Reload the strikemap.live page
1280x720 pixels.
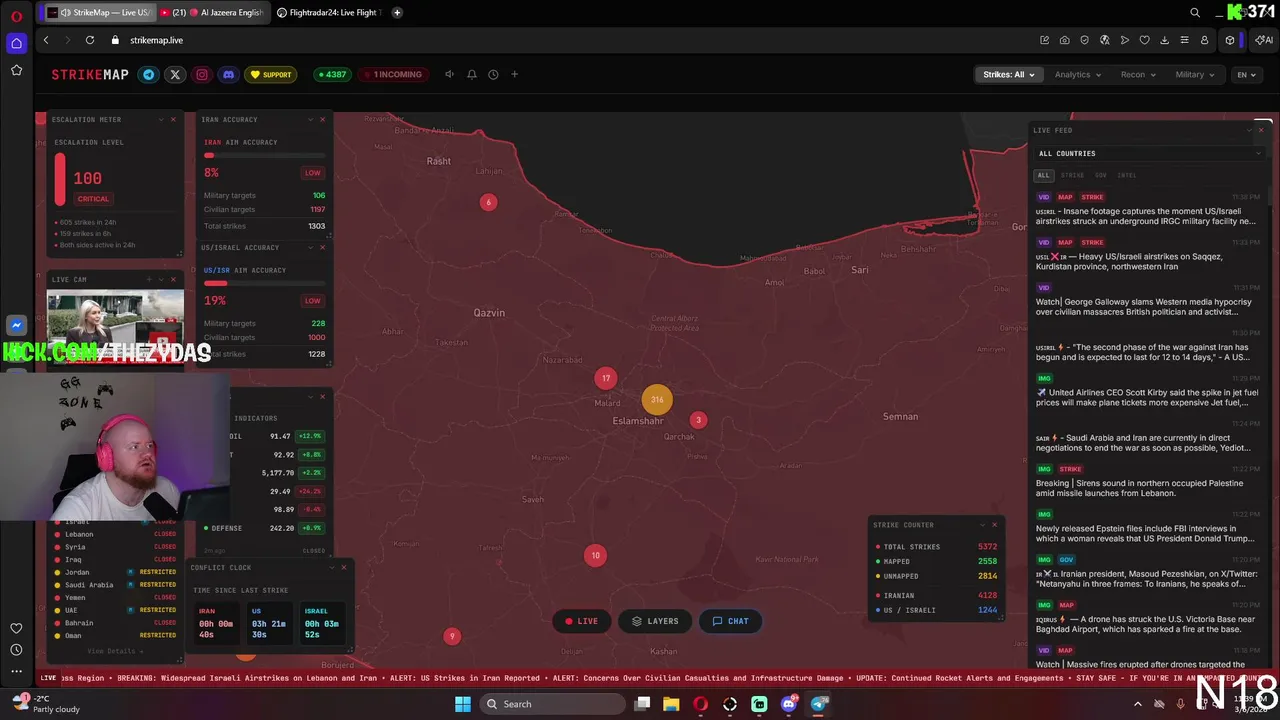click(90, 40)
